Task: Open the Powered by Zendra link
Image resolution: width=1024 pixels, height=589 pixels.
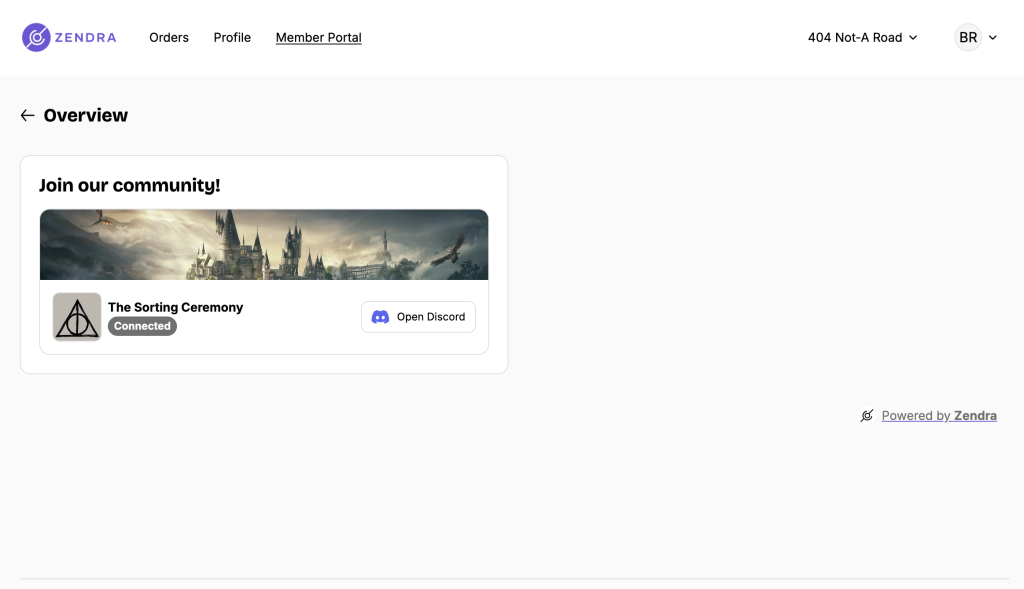Action: (x=938, y=415)
